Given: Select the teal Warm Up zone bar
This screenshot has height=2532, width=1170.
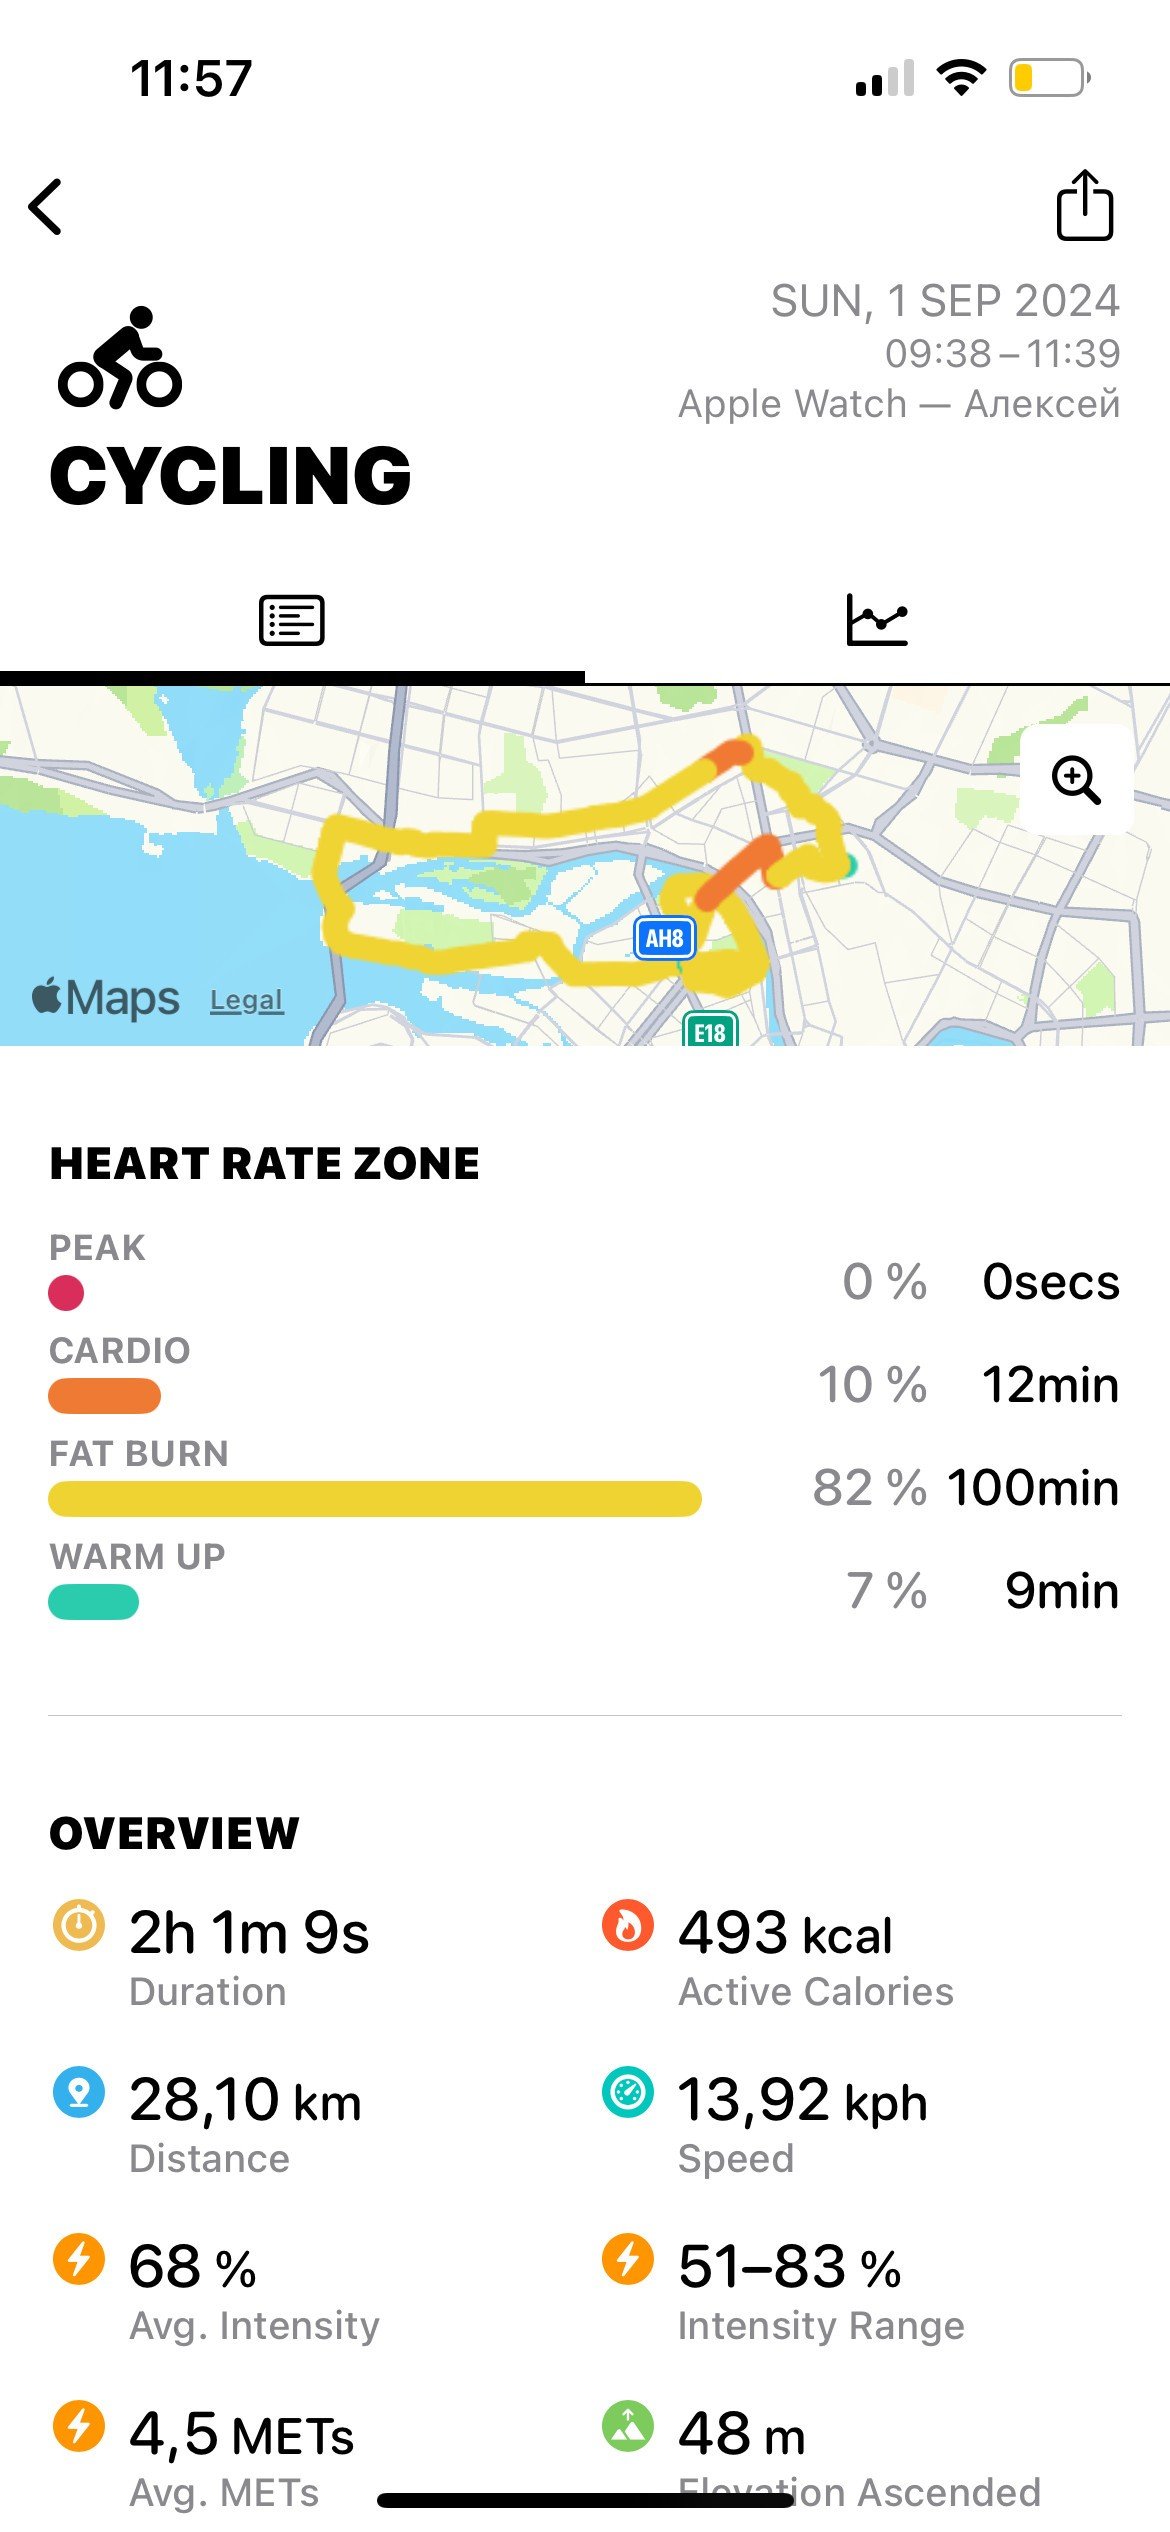Looking at the screenshot, I should point(93,1601).
